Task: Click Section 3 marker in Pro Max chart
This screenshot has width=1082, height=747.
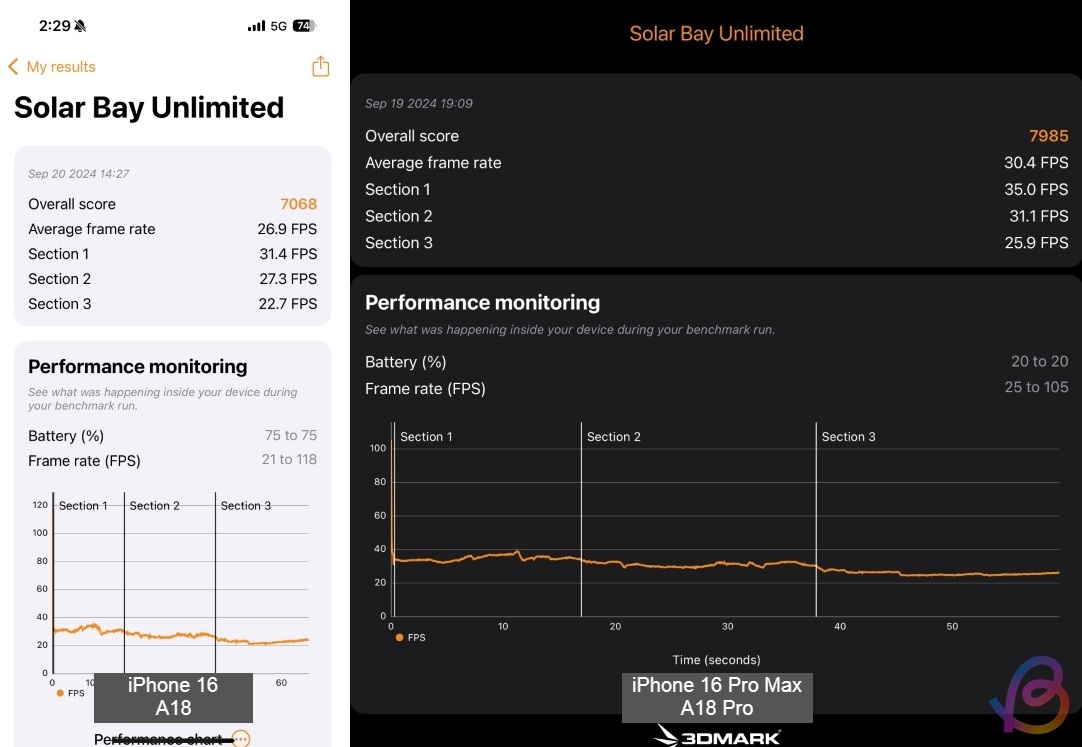Action: tap(848, 437)
